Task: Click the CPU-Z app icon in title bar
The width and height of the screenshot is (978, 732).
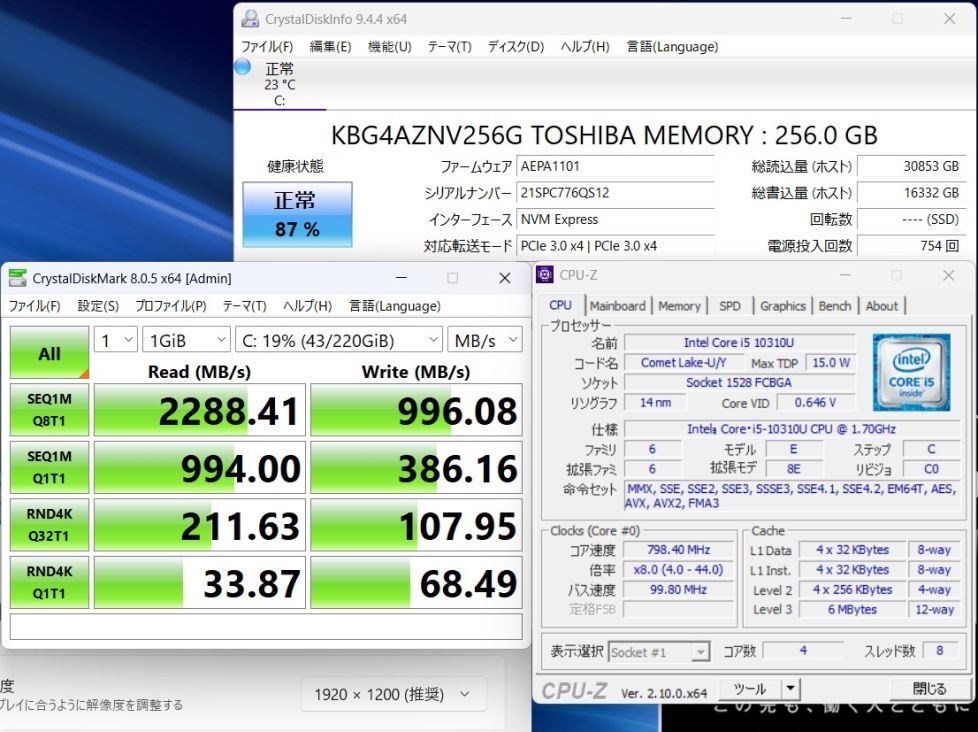Action: pos(545,274)
